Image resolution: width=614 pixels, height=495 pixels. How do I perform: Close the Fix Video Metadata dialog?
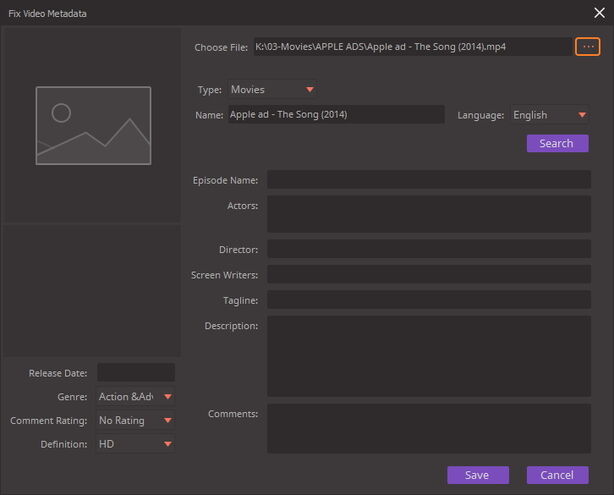[x=599, y=13]
